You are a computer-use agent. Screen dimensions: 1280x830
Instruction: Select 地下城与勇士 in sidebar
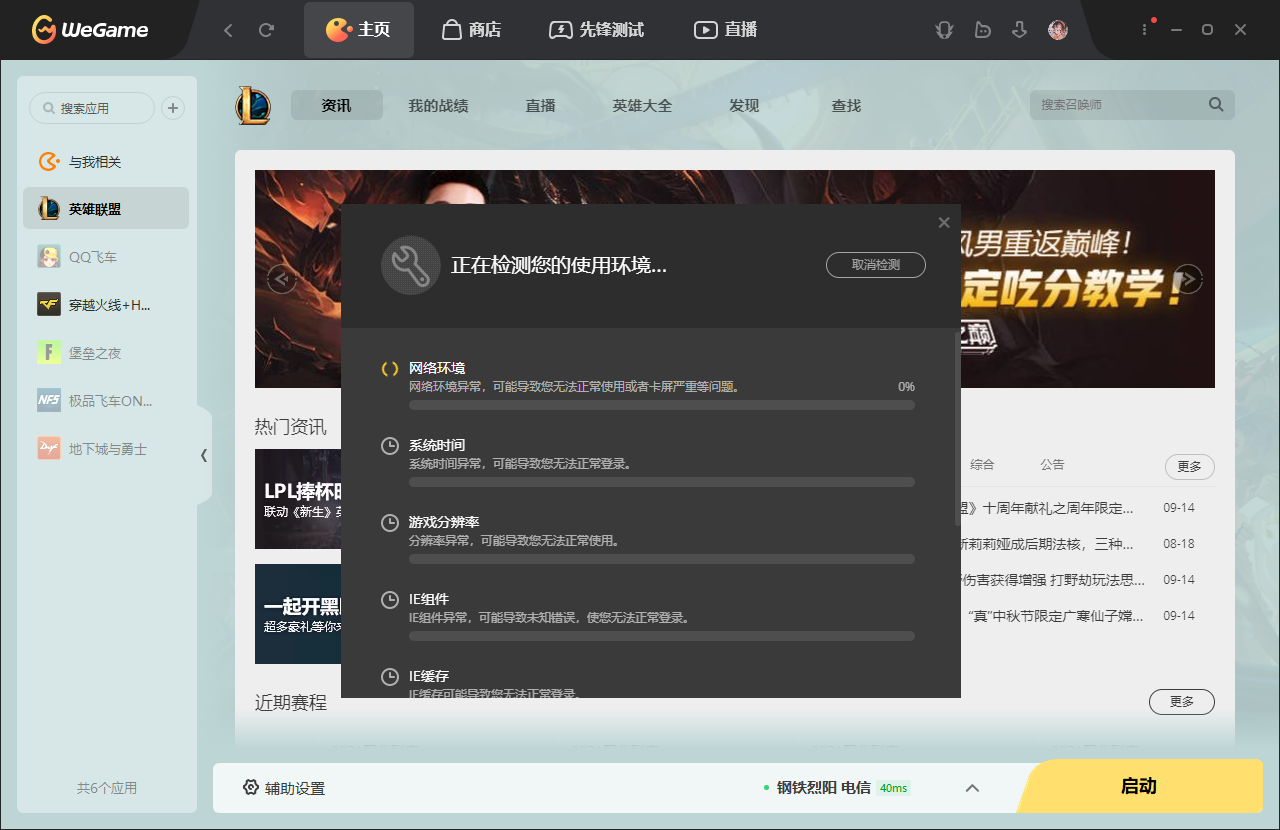106,449
